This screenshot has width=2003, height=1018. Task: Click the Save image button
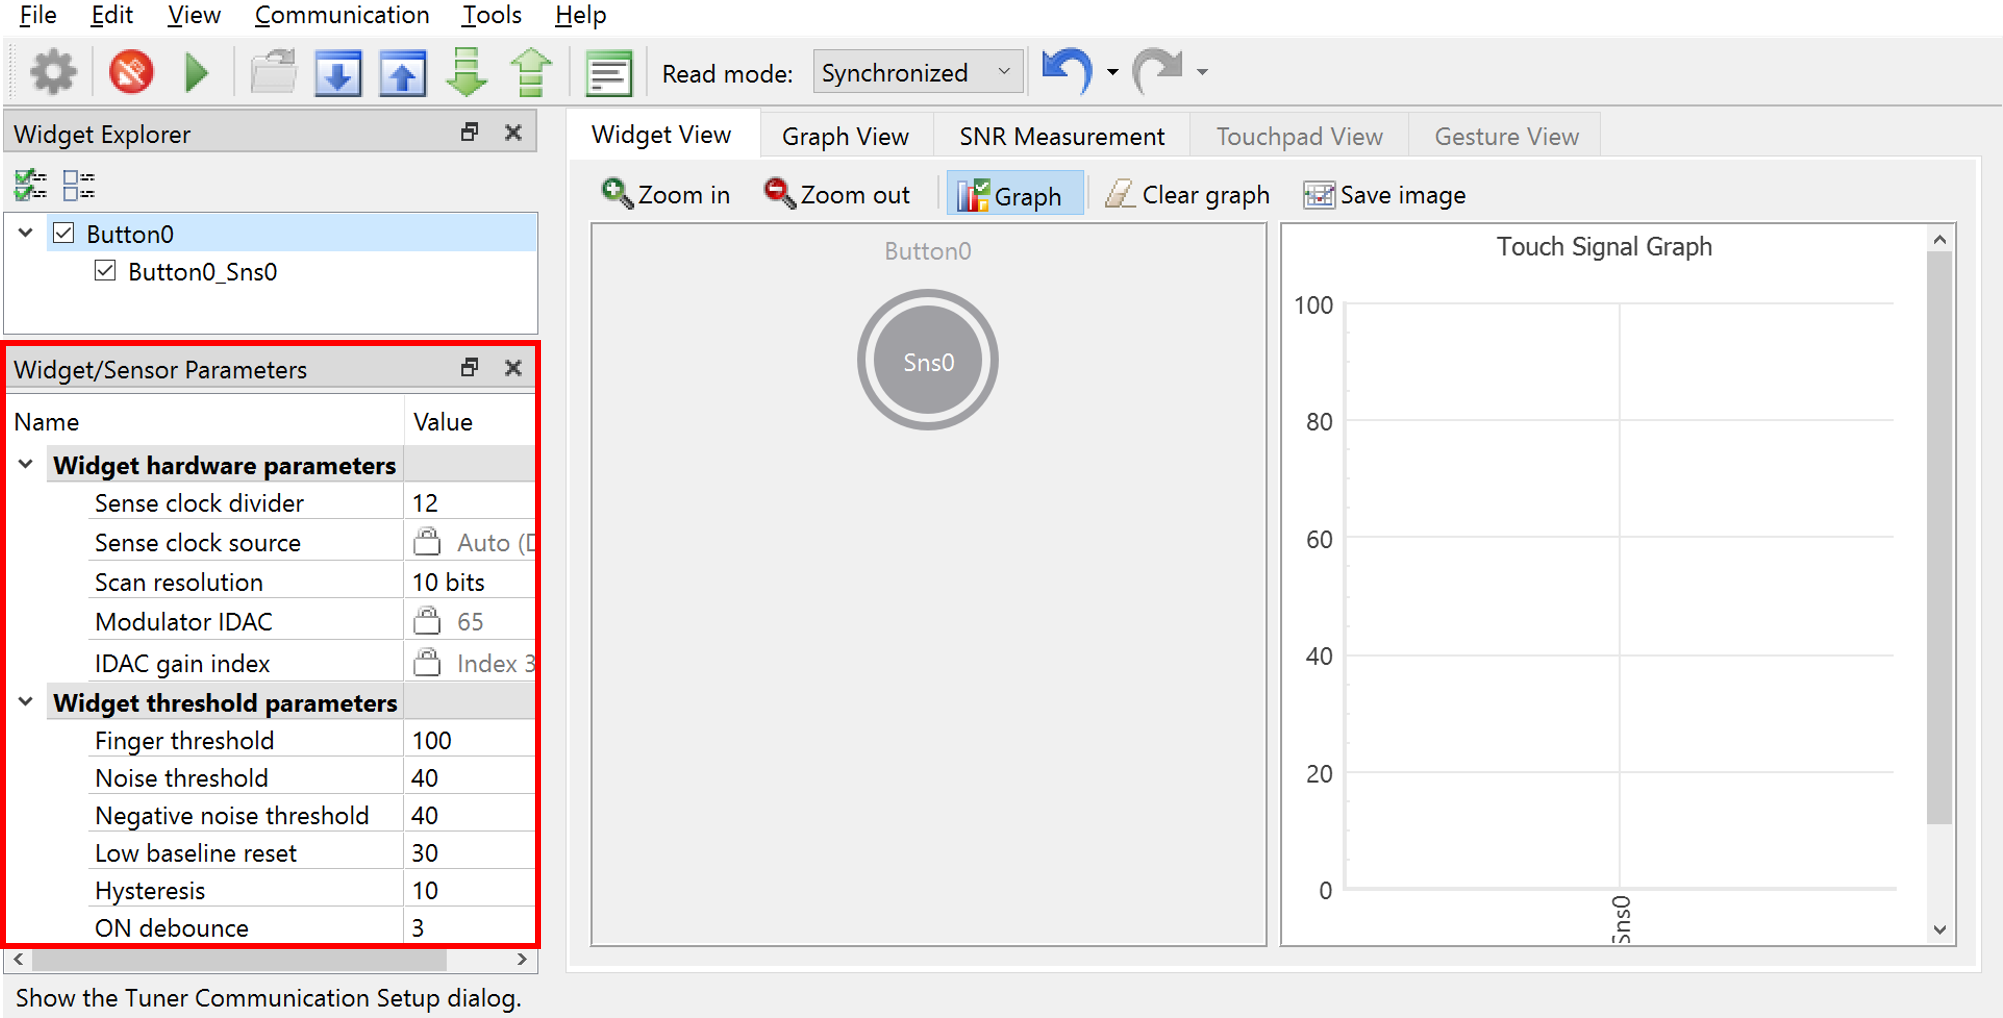(x=1384, y=194)
